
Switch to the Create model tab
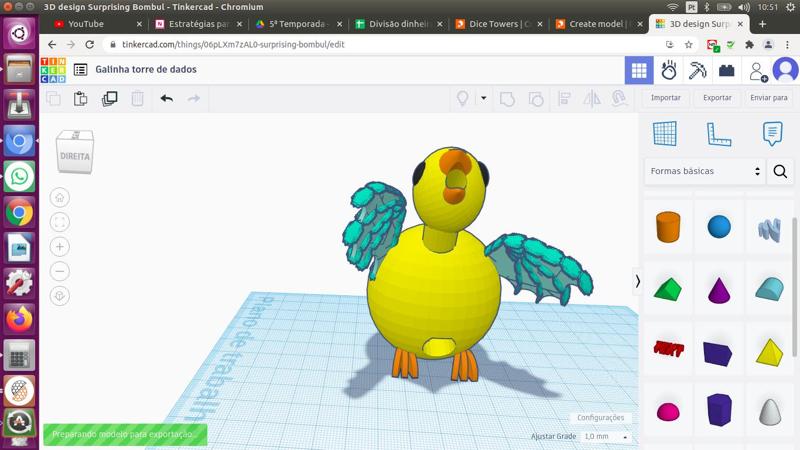[x=597, y=24]
